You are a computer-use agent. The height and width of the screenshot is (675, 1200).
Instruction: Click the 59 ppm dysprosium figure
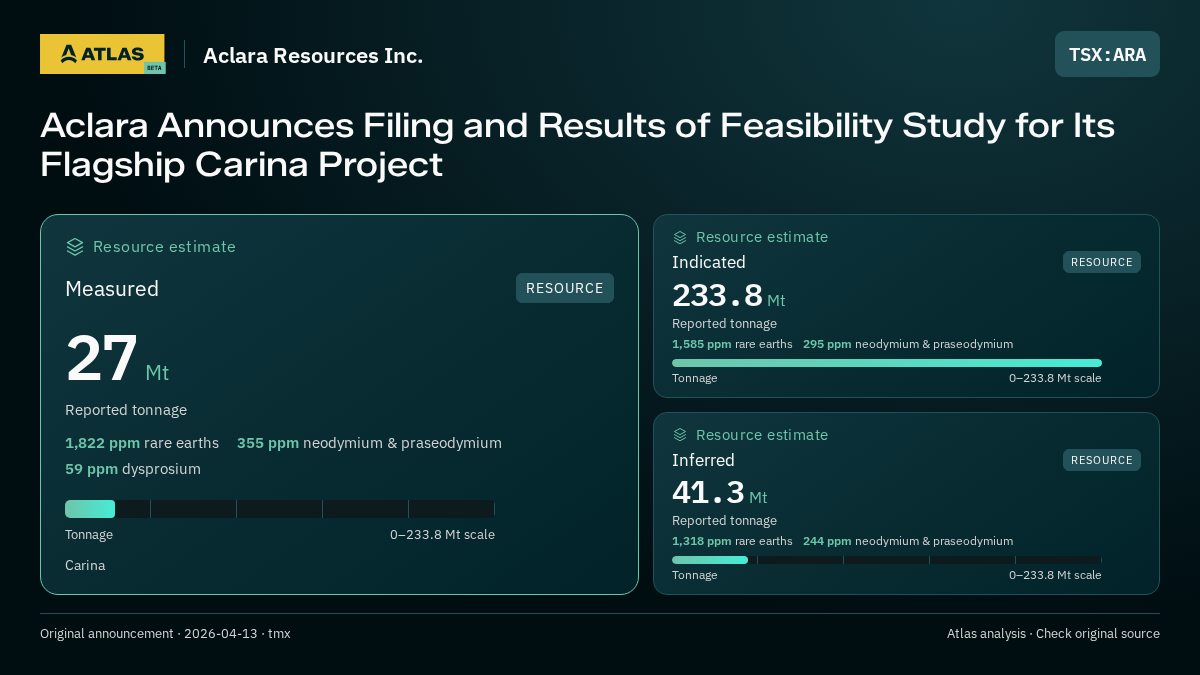[x=133, y=469]
